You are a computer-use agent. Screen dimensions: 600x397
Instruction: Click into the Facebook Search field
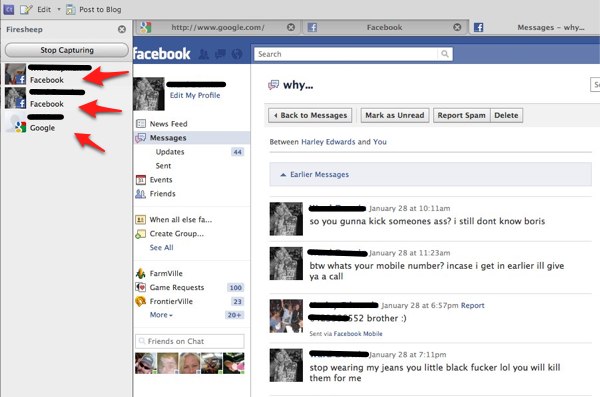[346, 54]
